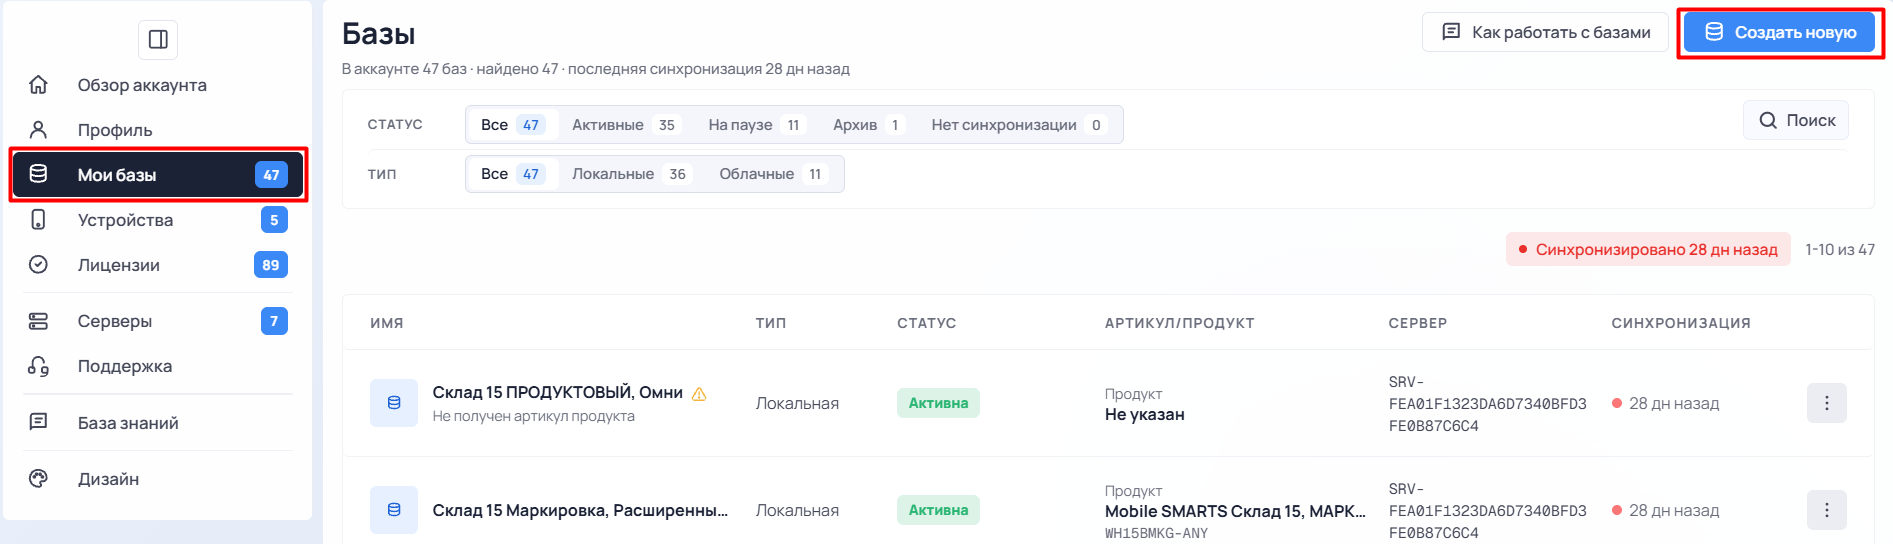Click the database icon in Мои базы
The height and width of the screenshot is (544, 1893).
coord(38,174)
